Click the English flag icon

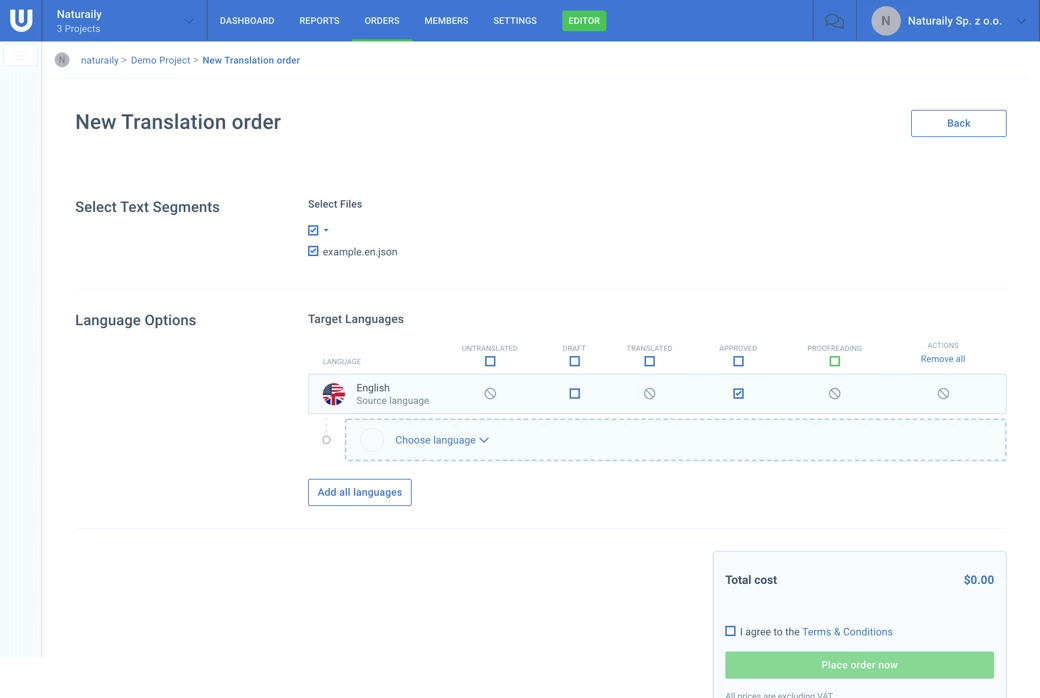coord(334,394)
